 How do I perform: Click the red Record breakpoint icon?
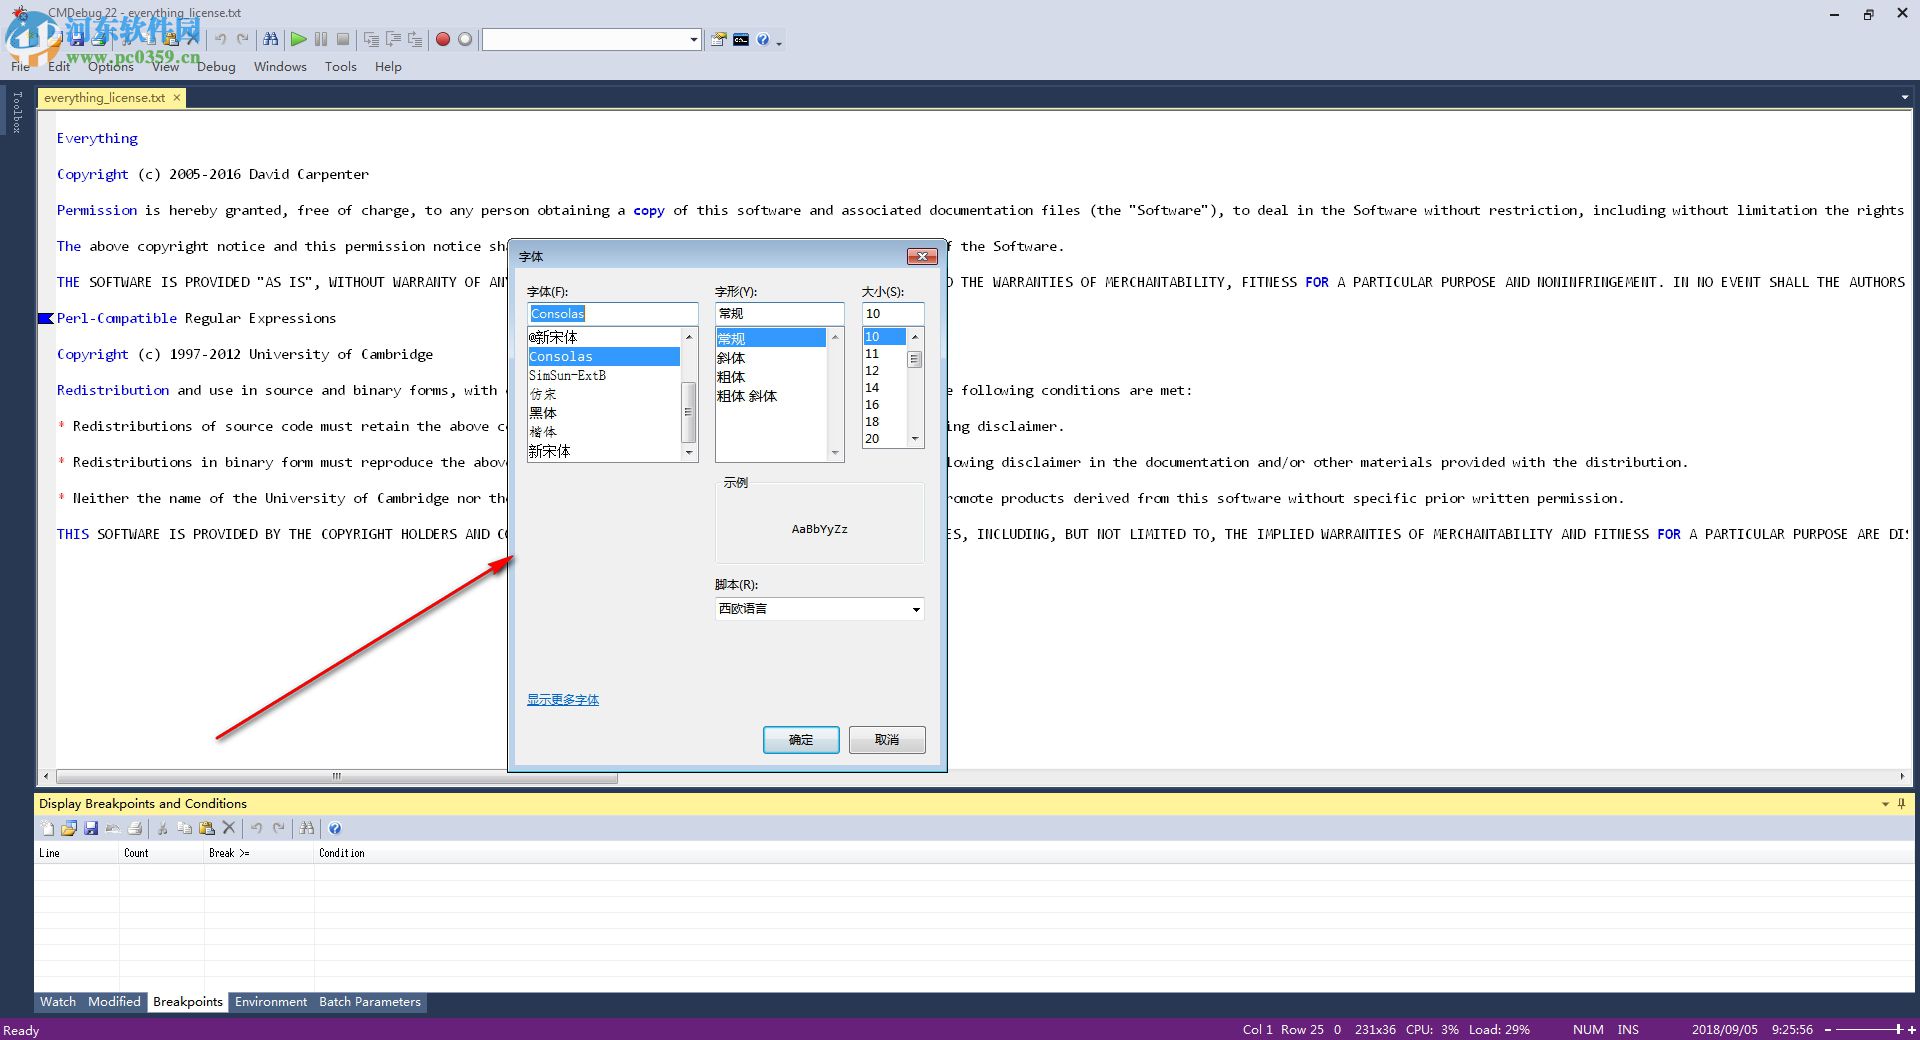point(443,39)
